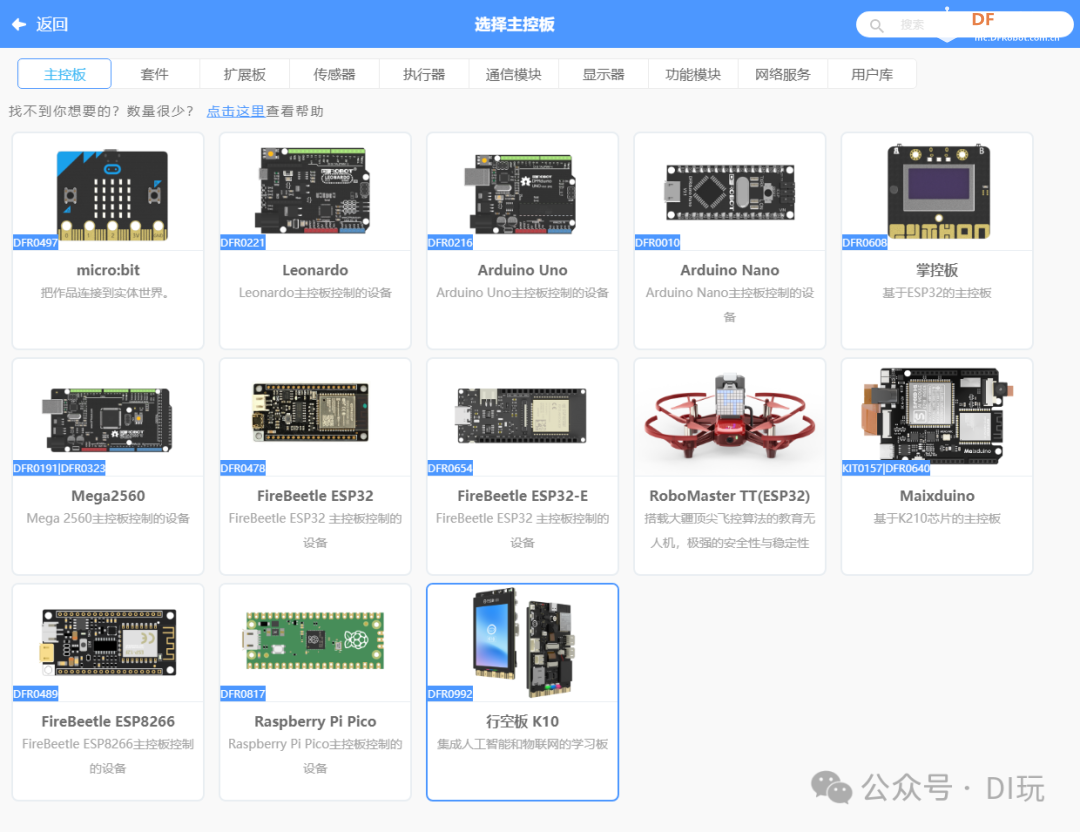Focus the 搜索 search input field
The width and height of the screenshot is (1080, 832).
[964, 25]
